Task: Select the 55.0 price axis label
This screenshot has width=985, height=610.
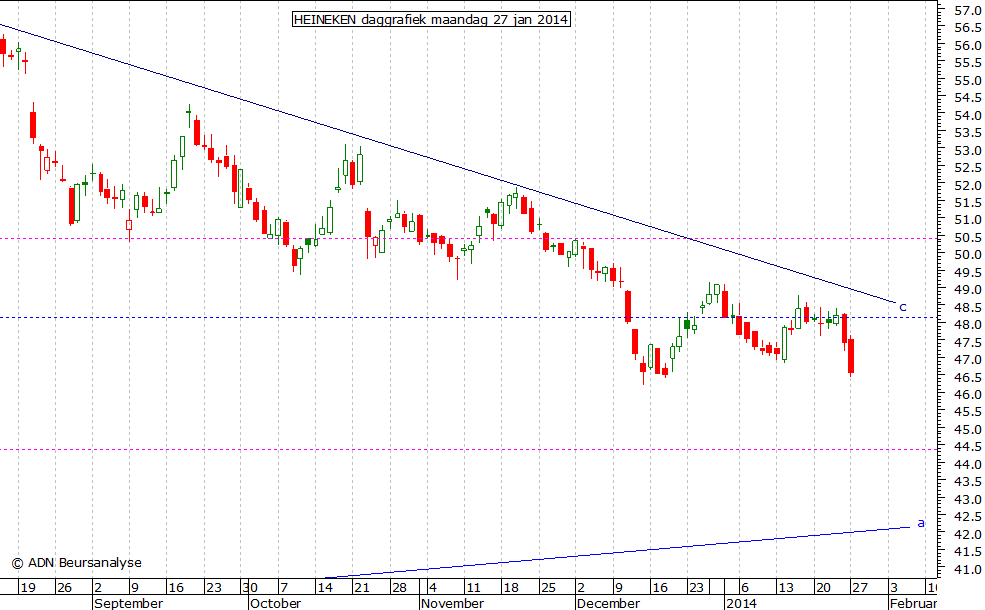Action: (968, 80)
